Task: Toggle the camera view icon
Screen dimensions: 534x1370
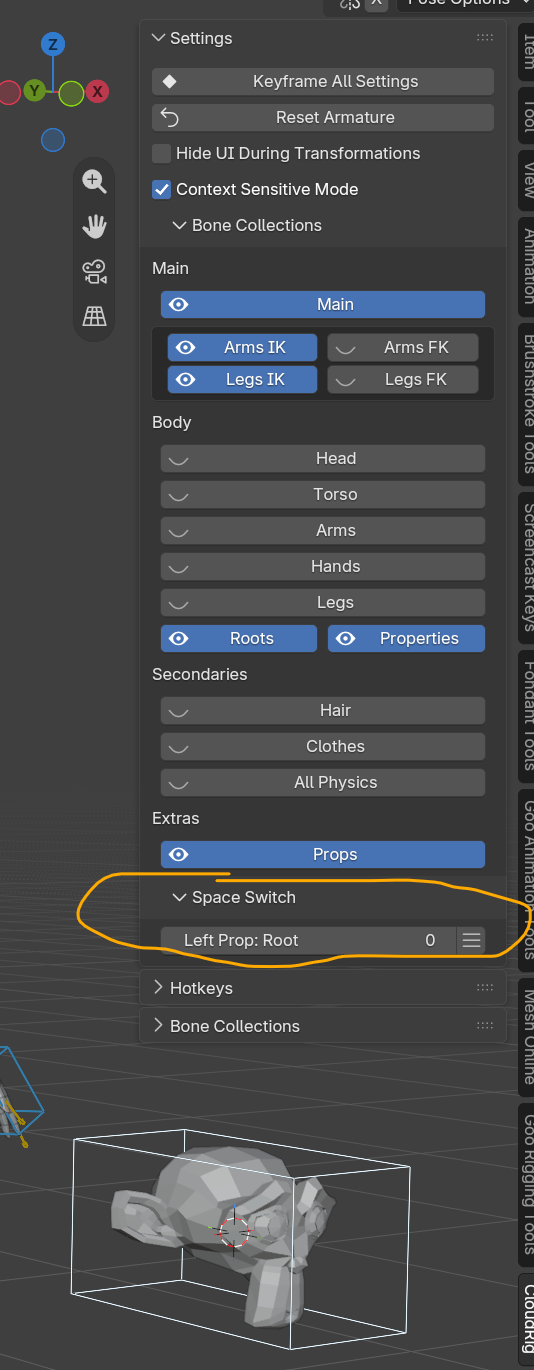Action: pos(95,272)
